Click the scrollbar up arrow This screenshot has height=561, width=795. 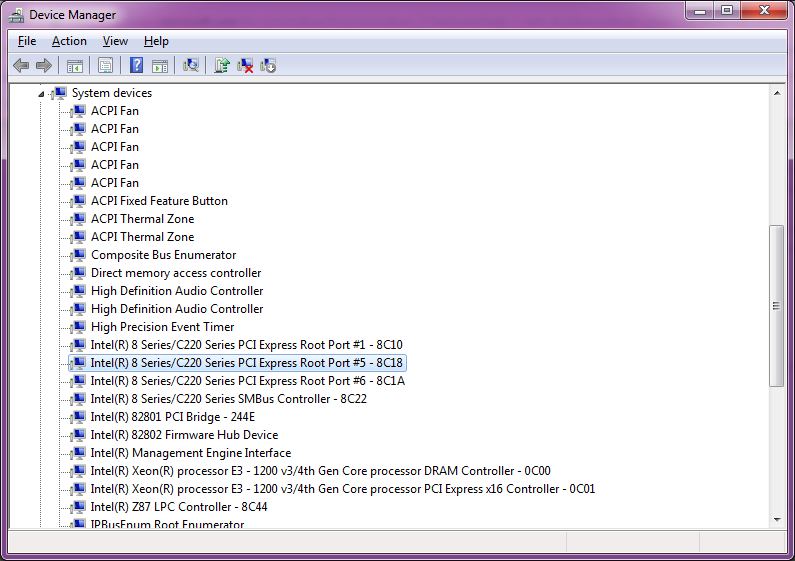tap(776, 92)
